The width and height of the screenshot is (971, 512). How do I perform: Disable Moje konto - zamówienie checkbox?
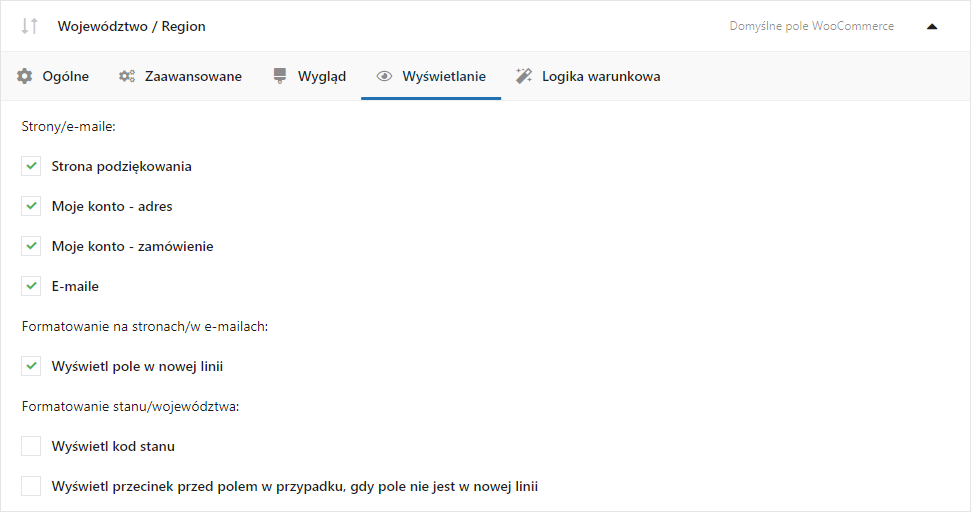[31, 246]
